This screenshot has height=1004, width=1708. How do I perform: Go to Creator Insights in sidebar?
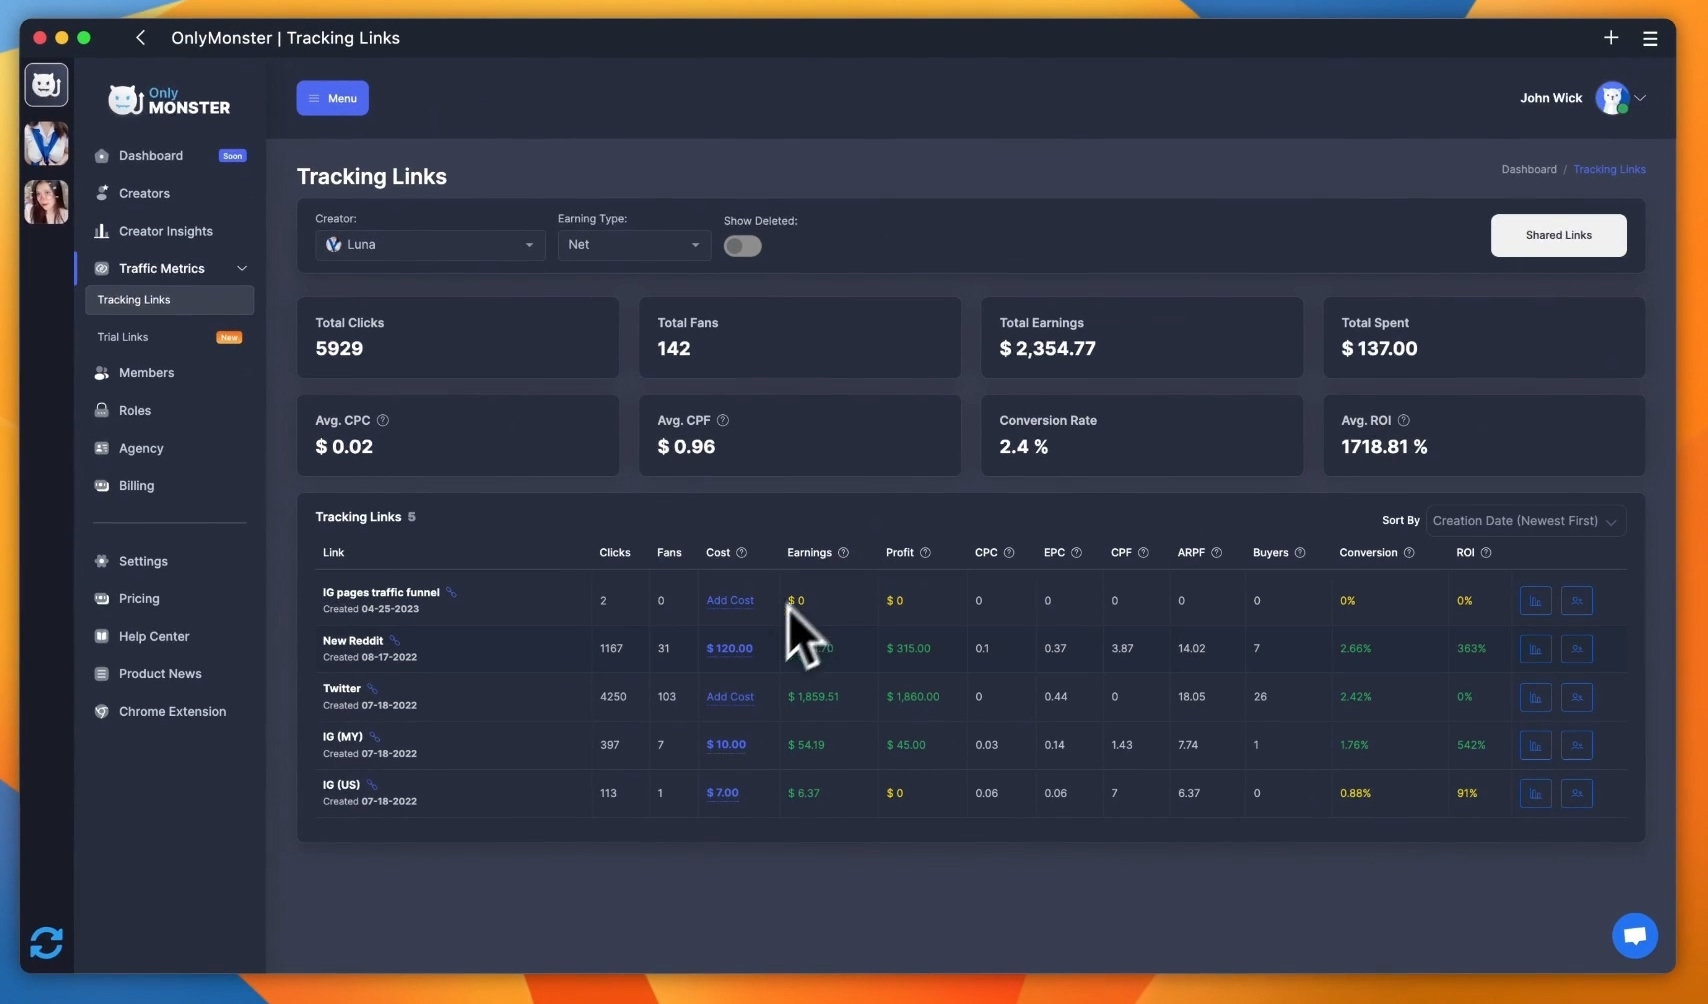click(x=165, y=231)
